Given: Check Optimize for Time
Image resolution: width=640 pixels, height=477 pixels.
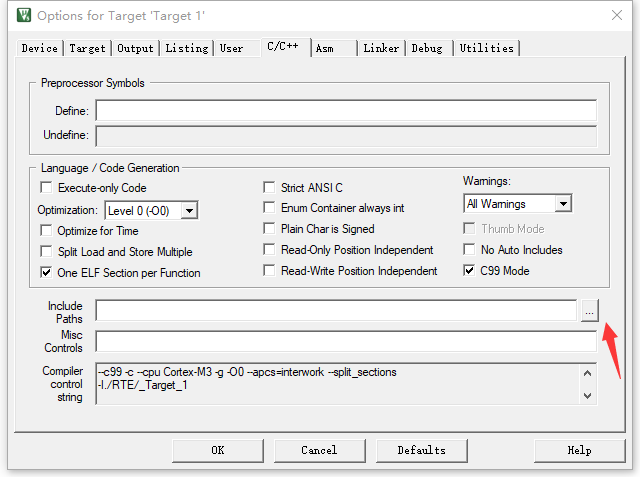Looking at the screenshot, I should [46, 231].
